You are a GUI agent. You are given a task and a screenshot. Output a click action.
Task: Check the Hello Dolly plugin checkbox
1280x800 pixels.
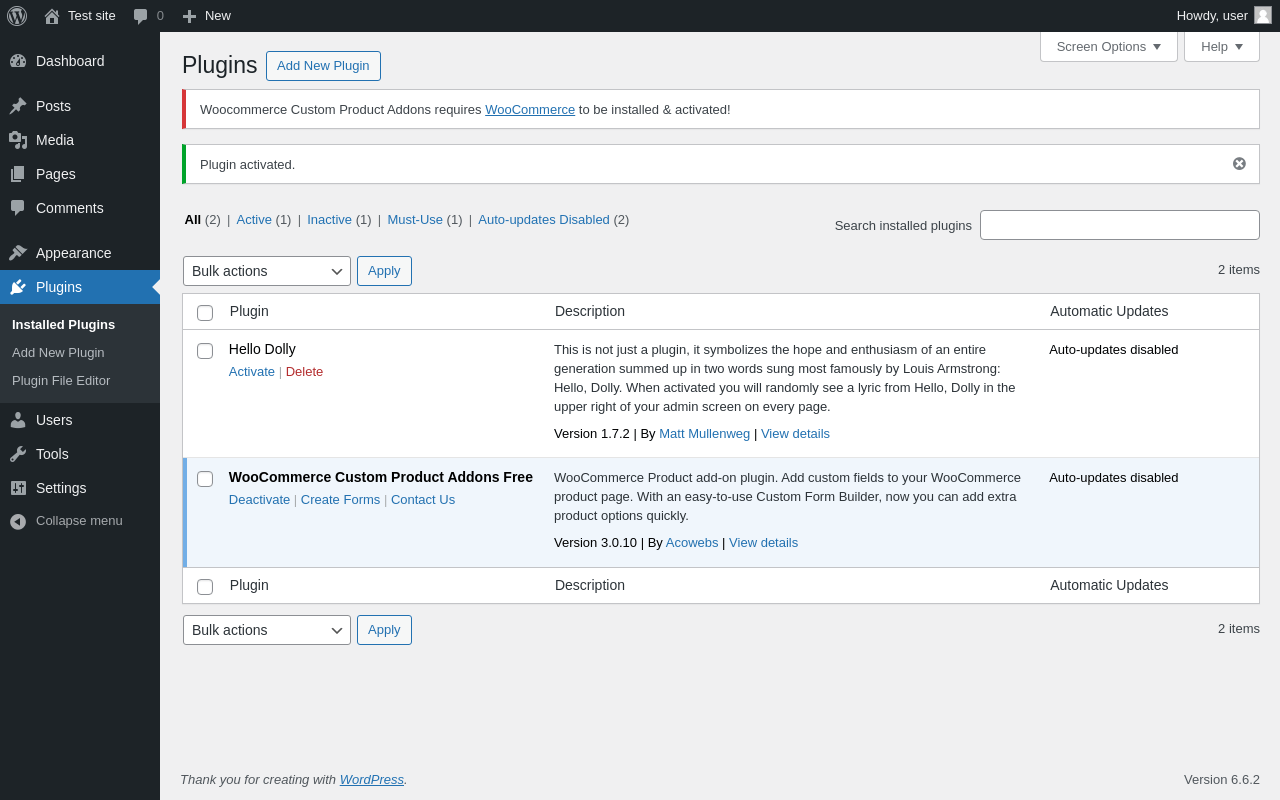coord(205,351)
